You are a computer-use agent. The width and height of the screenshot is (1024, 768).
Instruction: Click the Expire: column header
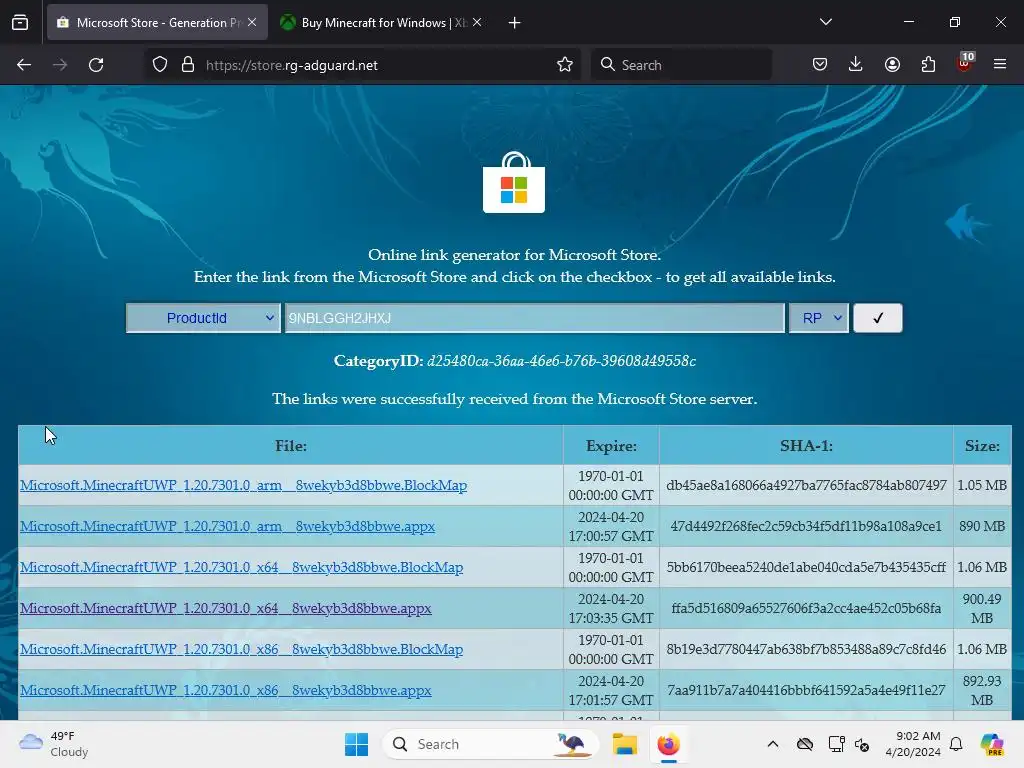pos(611,445)
